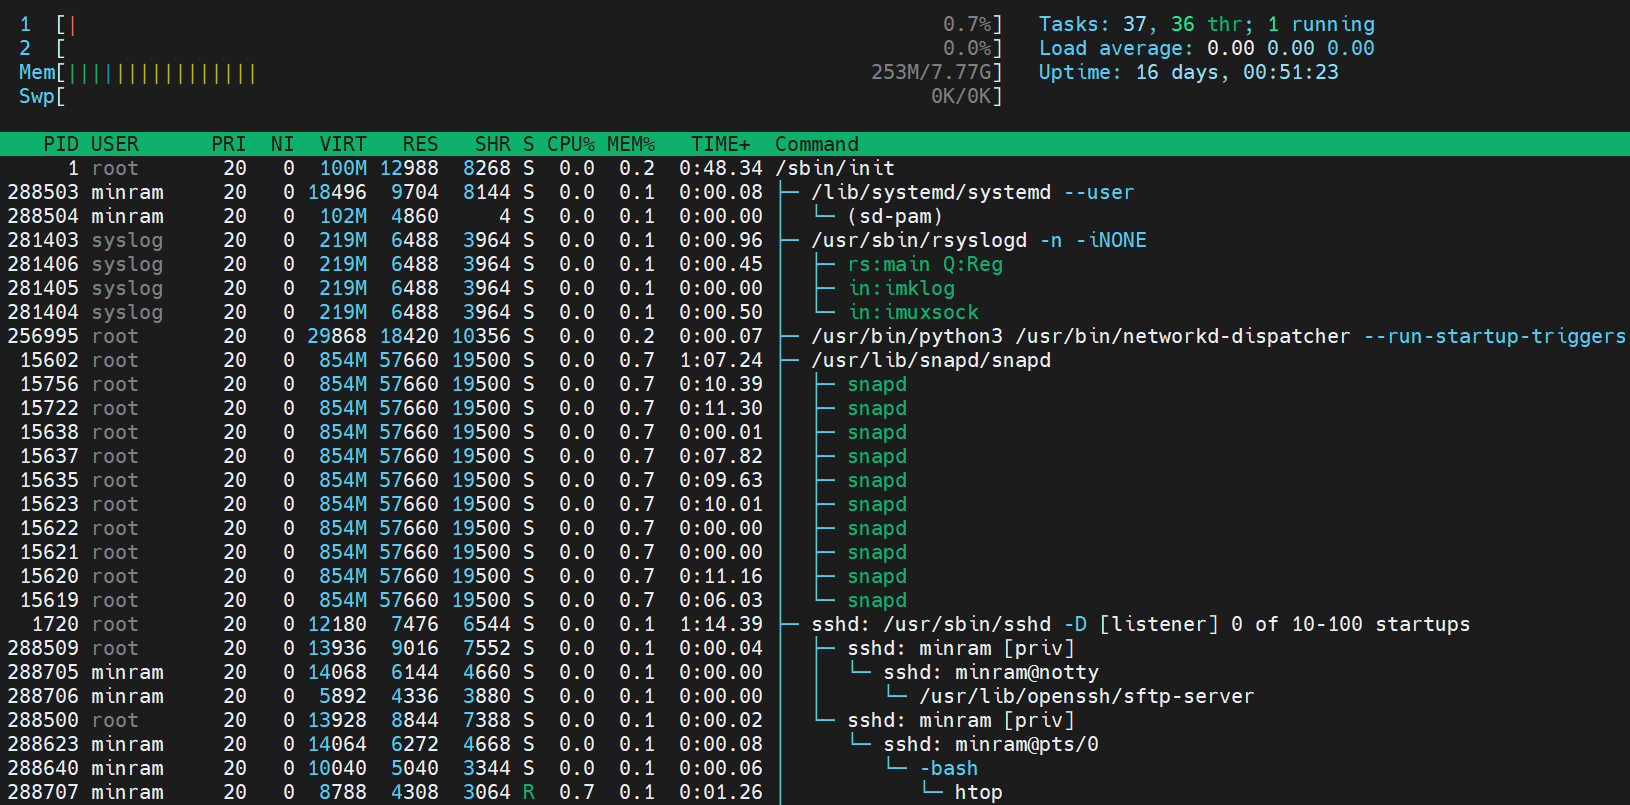Select the /usr/sbin/rsyslogd process row
The width and height of the screenshot is (1630, 805).
[815, 240]
